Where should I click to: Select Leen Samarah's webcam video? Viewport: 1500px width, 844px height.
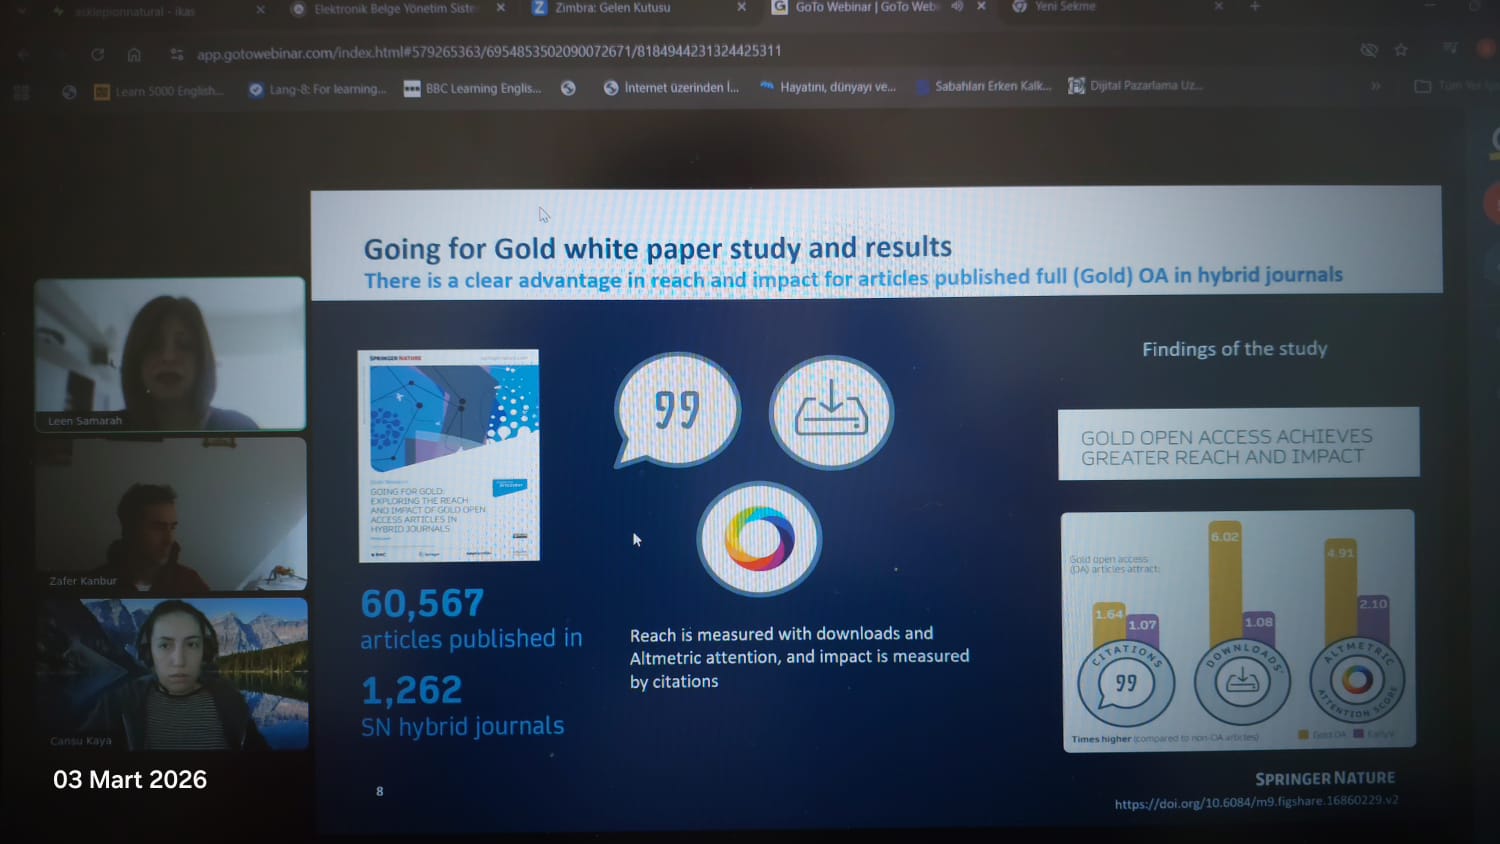(170, 353)
